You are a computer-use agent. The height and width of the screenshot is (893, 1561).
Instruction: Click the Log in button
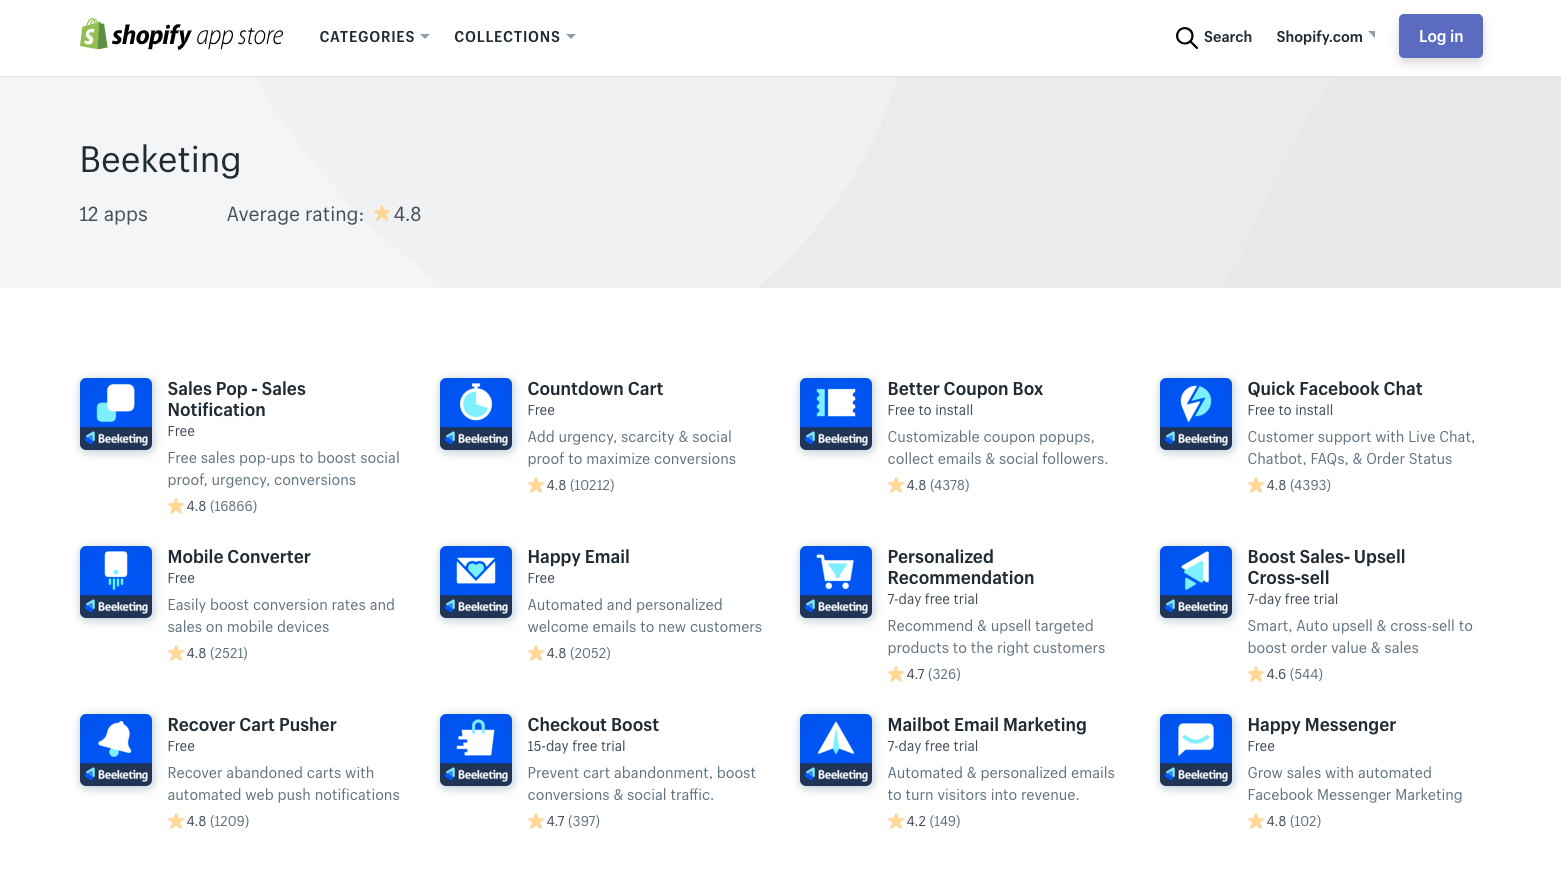pyautogui.click(x=1441, y=36)
